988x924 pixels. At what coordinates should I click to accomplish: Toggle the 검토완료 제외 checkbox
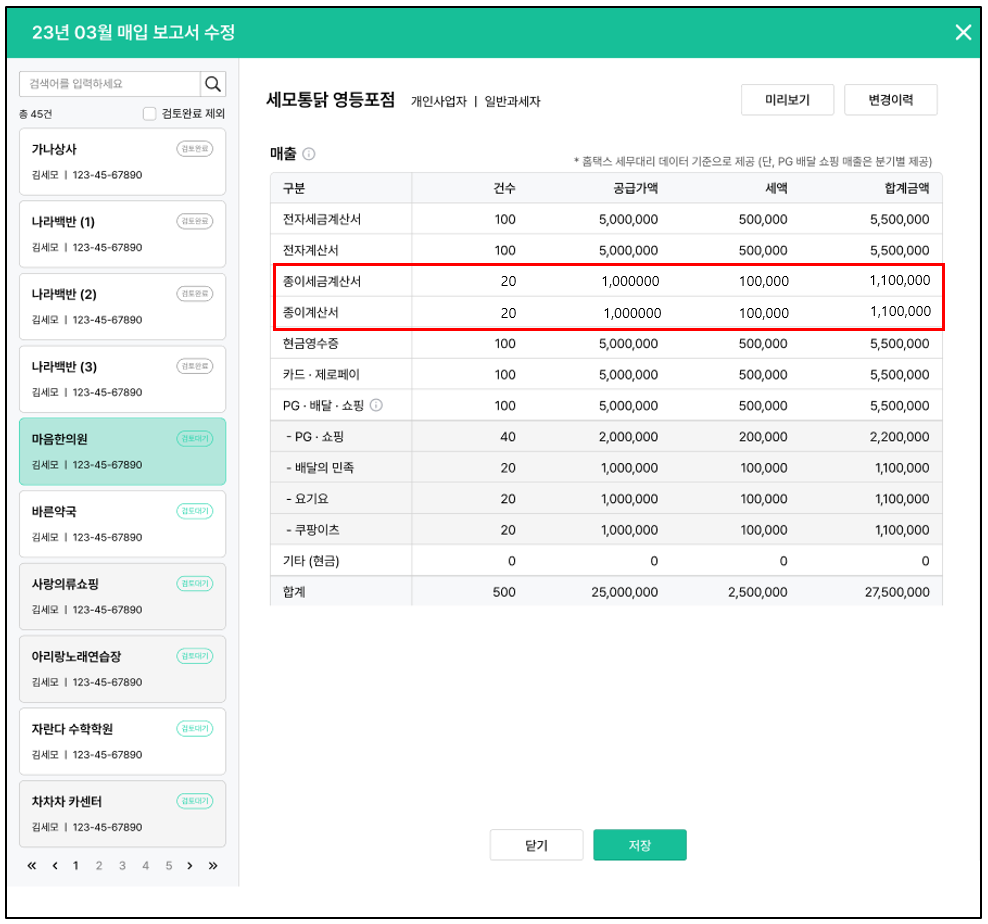tap(150, 114)
